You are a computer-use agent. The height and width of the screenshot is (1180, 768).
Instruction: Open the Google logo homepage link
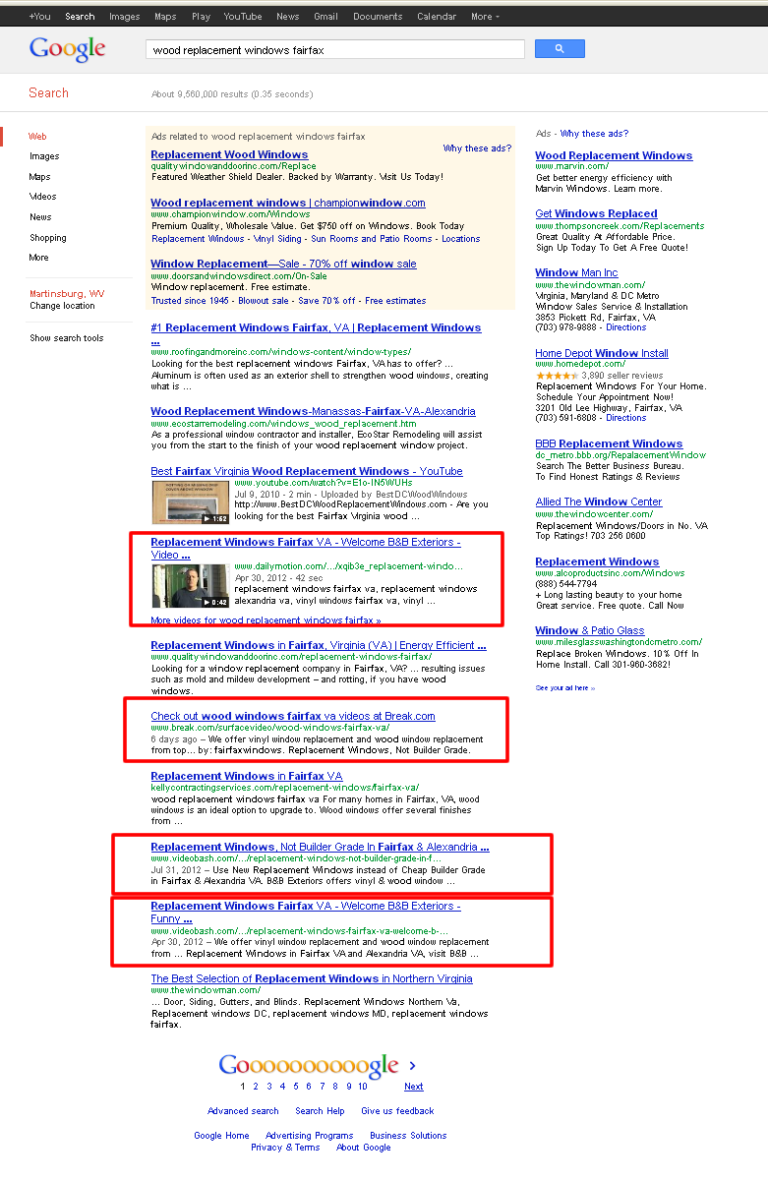coord(67,50)
